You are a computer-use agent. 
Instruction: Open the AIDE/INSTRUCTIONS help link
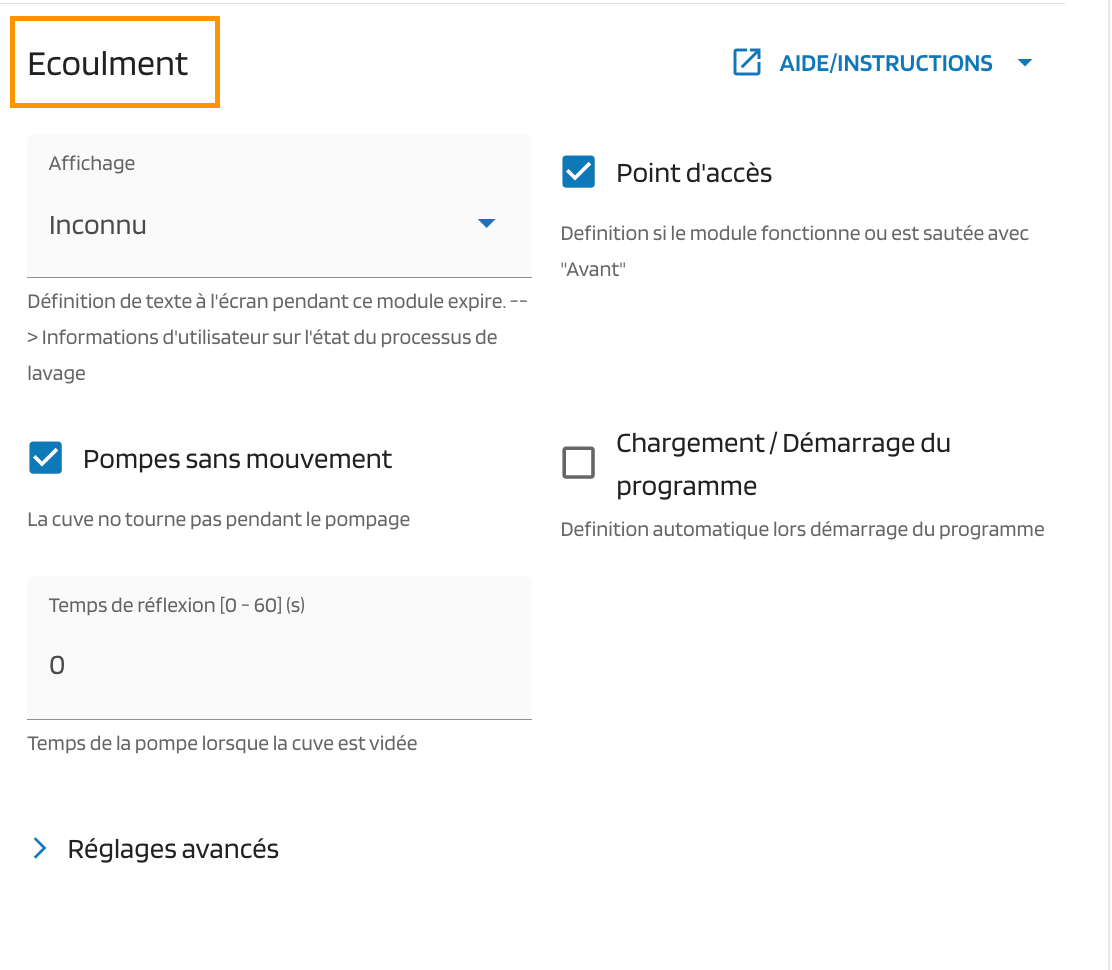(x=885, y=64)
